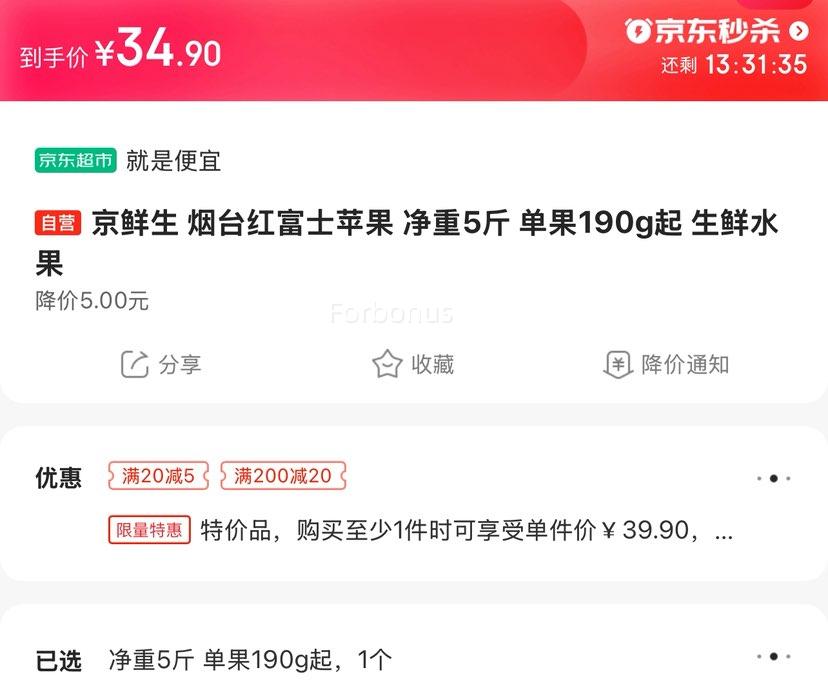Tap the JD Seckill lightning icon

click(x=637, y=31)
